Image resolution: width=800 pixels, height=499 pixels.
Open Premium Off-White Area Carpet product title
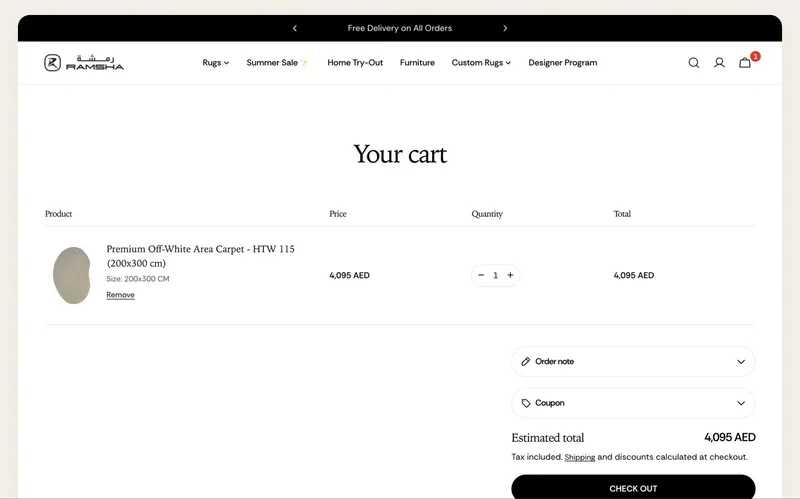point(201,256)
